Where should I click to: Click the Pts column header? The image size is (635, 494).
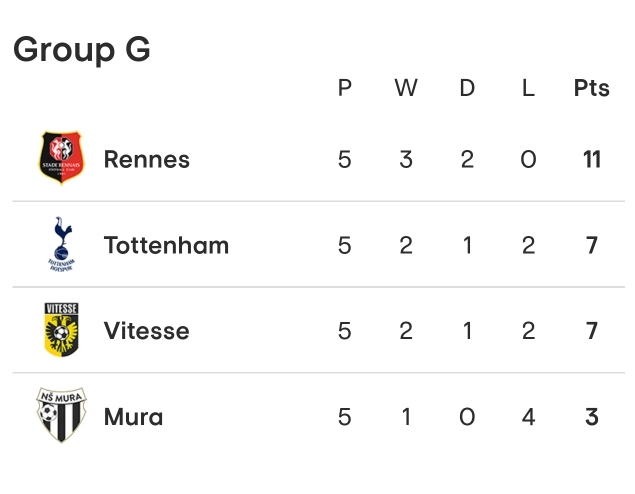click(591, 88)
